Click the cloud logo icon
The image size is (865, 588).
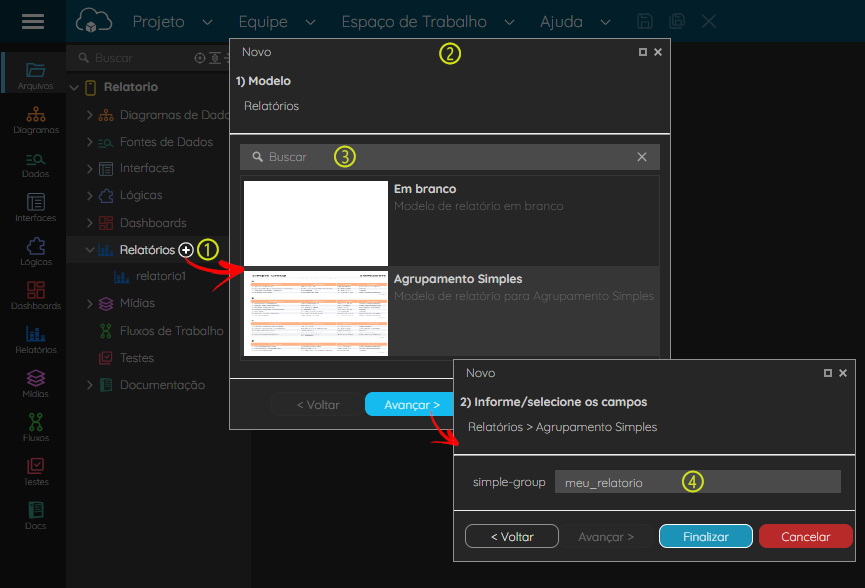(93, 21)
